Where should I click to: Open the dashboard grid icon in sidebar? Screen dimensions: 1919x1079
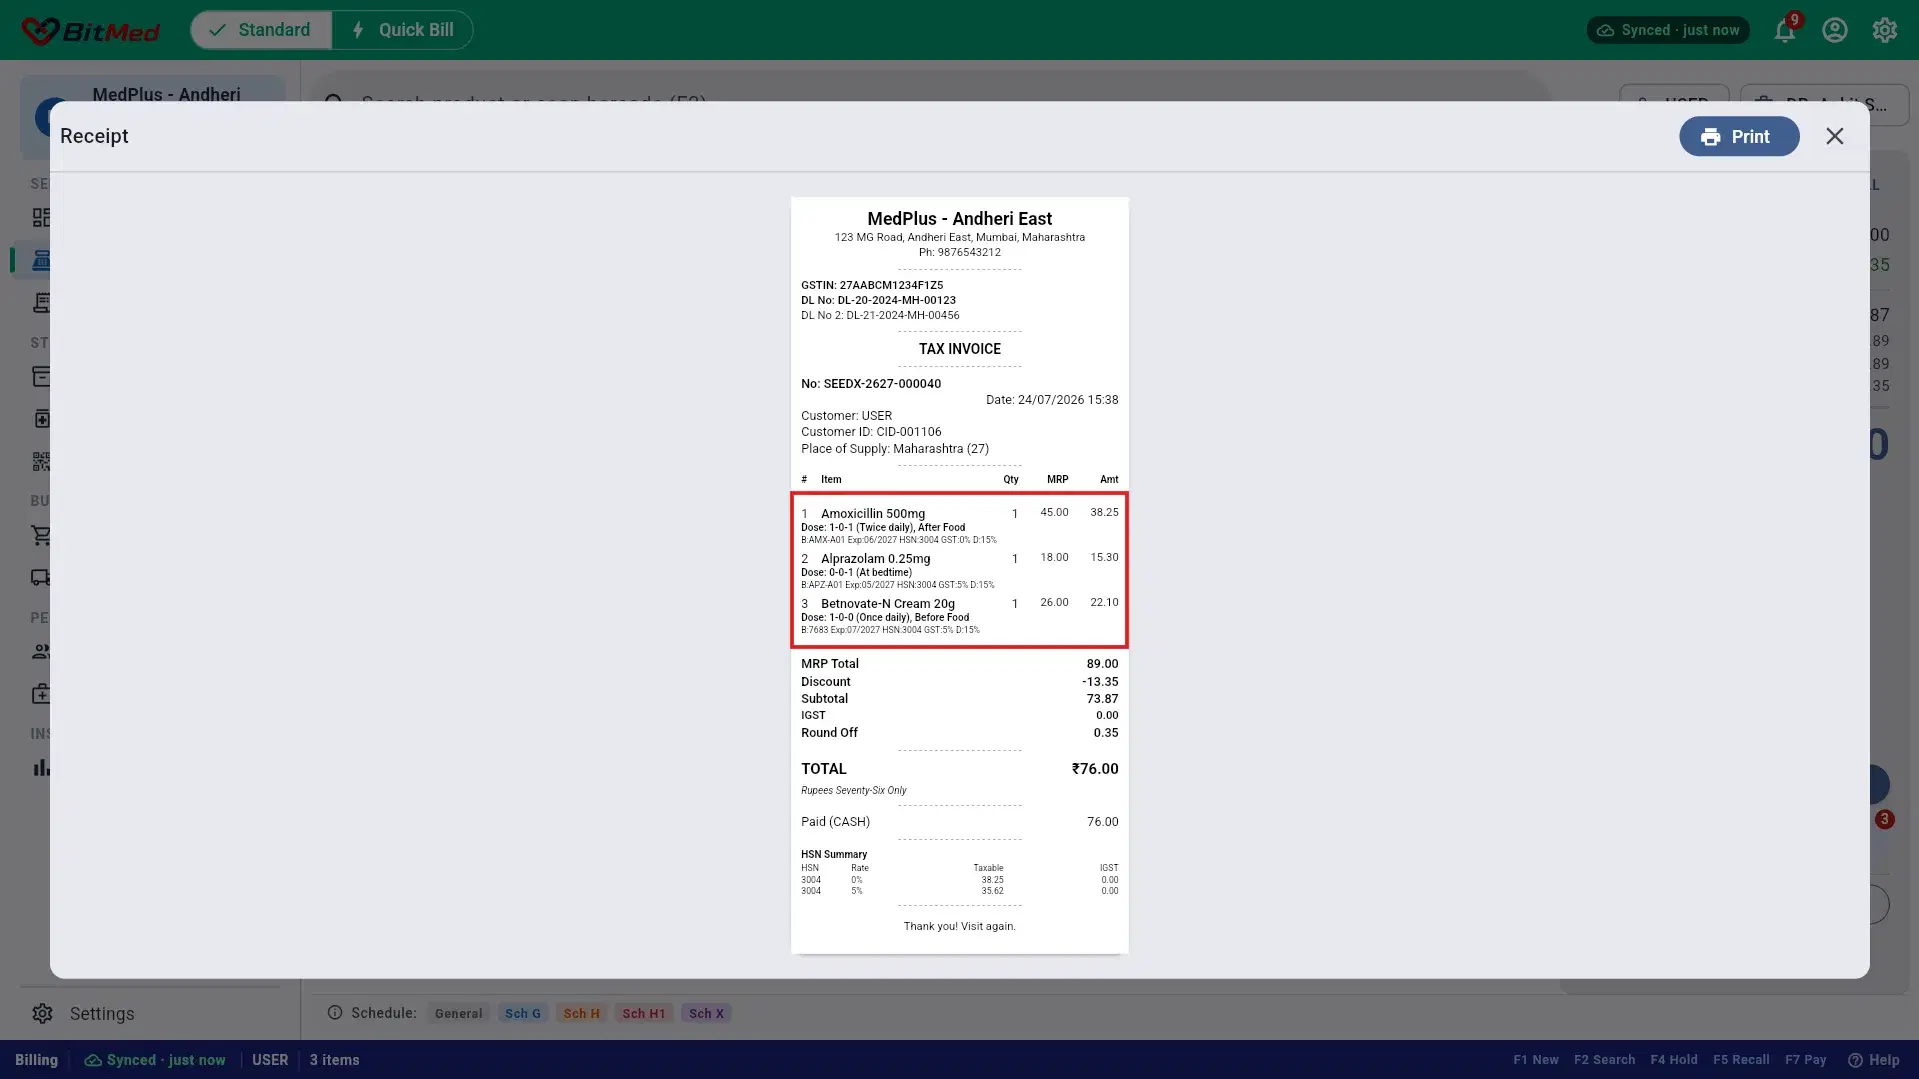[41, 217]
